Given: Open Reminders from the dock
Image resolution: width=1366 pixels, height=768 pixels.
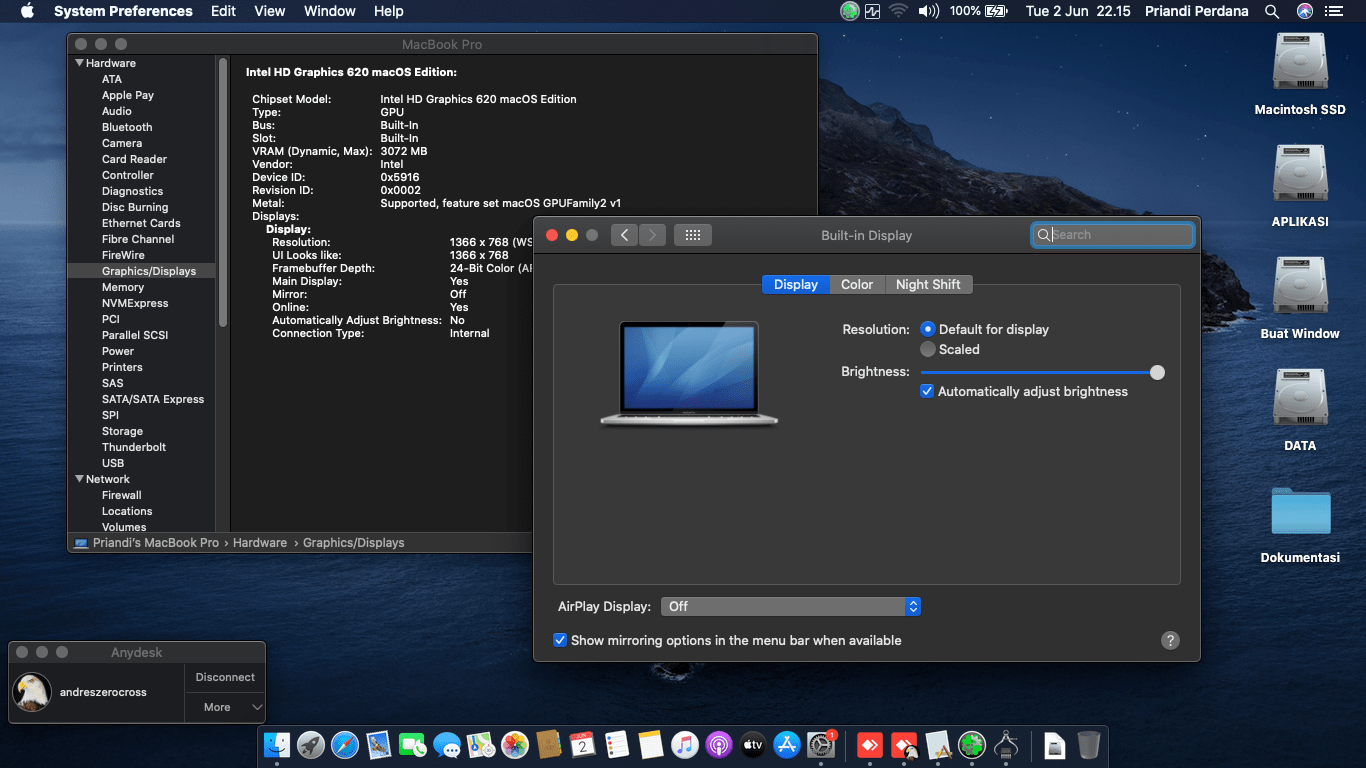Looking at the screenshot, I should [x=616, y=745].
